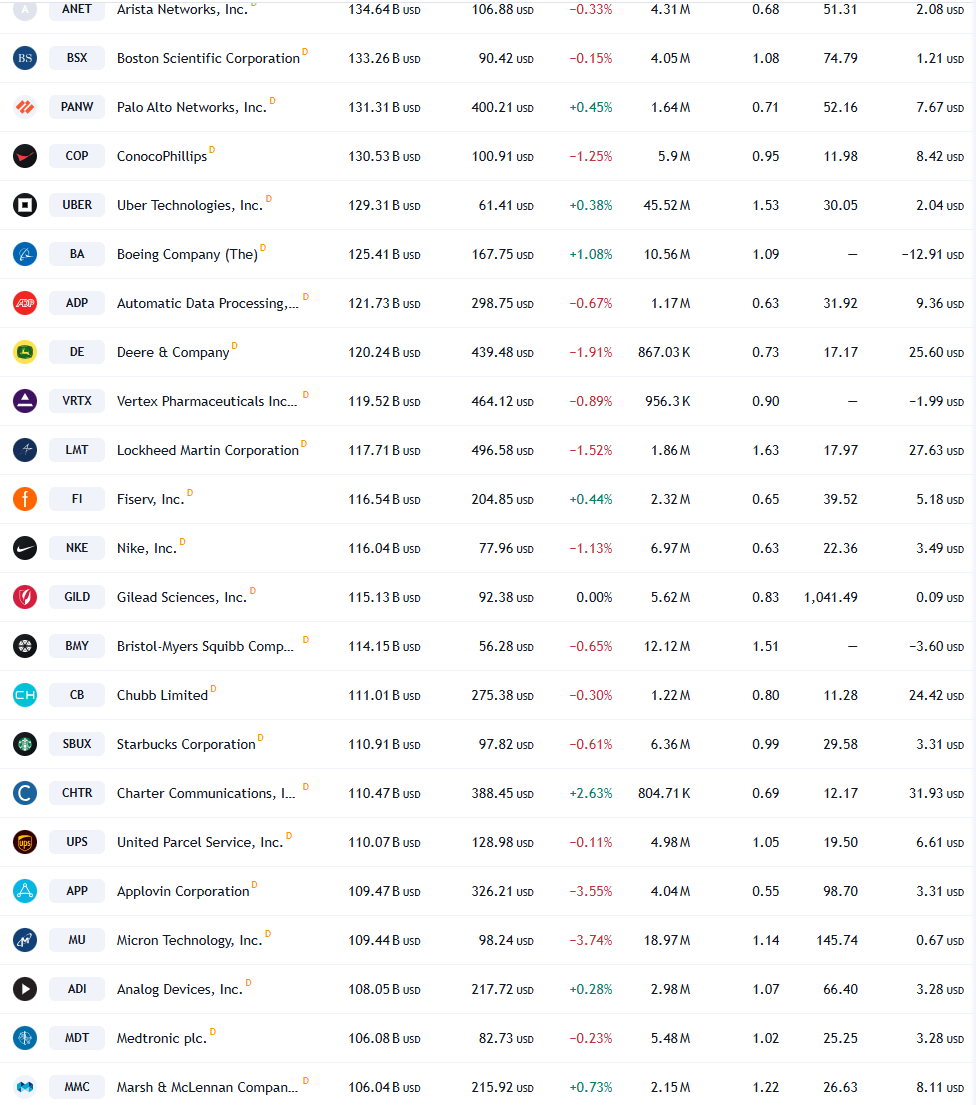976x1105 pixels.
Task: Click Arista Networks market cap 134.64 B
Action: pos(384,10)
